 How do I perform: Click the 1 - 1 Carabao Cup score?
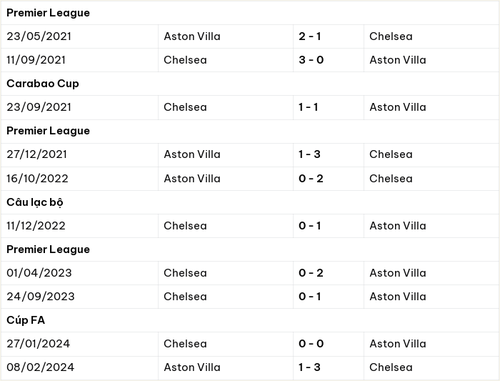(308, 107)
